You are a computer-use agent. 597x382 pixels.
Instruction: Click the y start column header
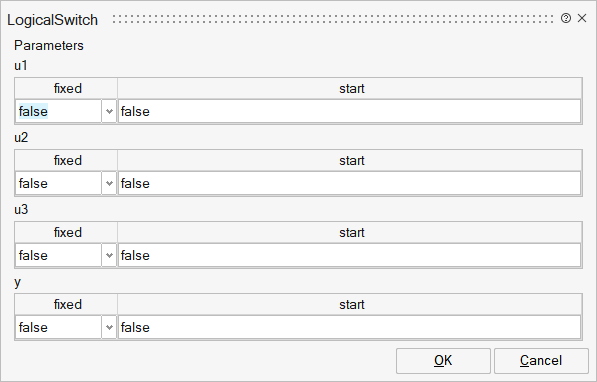coord(350,304)
